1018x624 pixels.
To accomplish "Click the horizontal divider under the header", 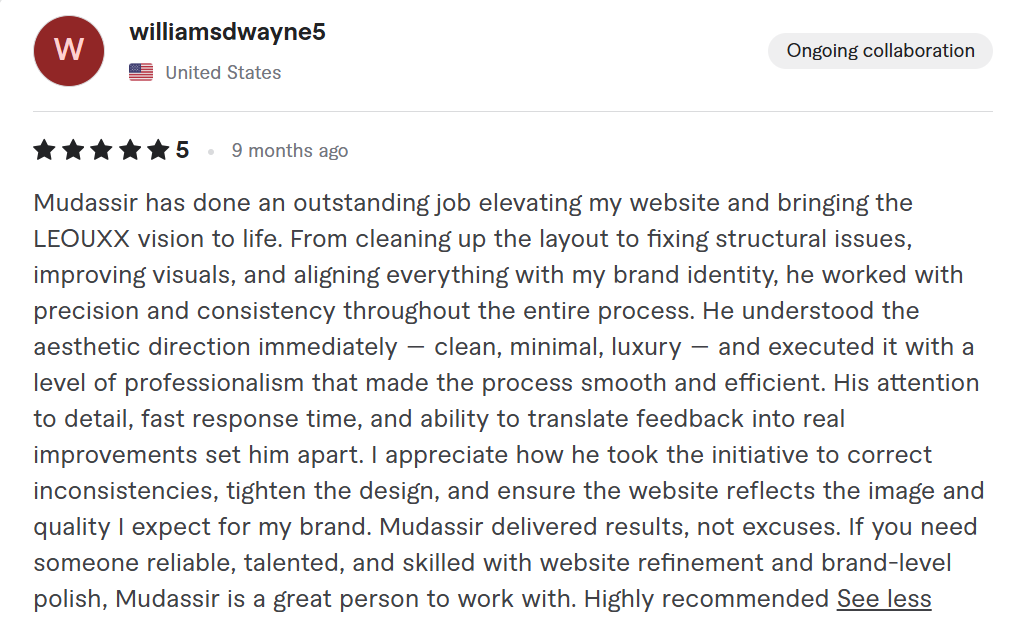I will (x=513, y=111).
